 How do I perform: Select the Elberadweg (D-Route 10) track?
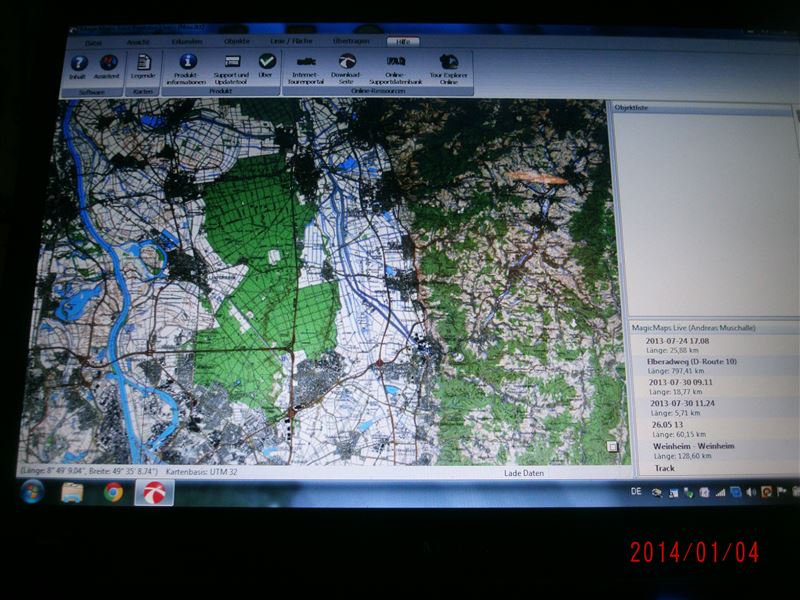pyautogui.click(x=692, y=361)
